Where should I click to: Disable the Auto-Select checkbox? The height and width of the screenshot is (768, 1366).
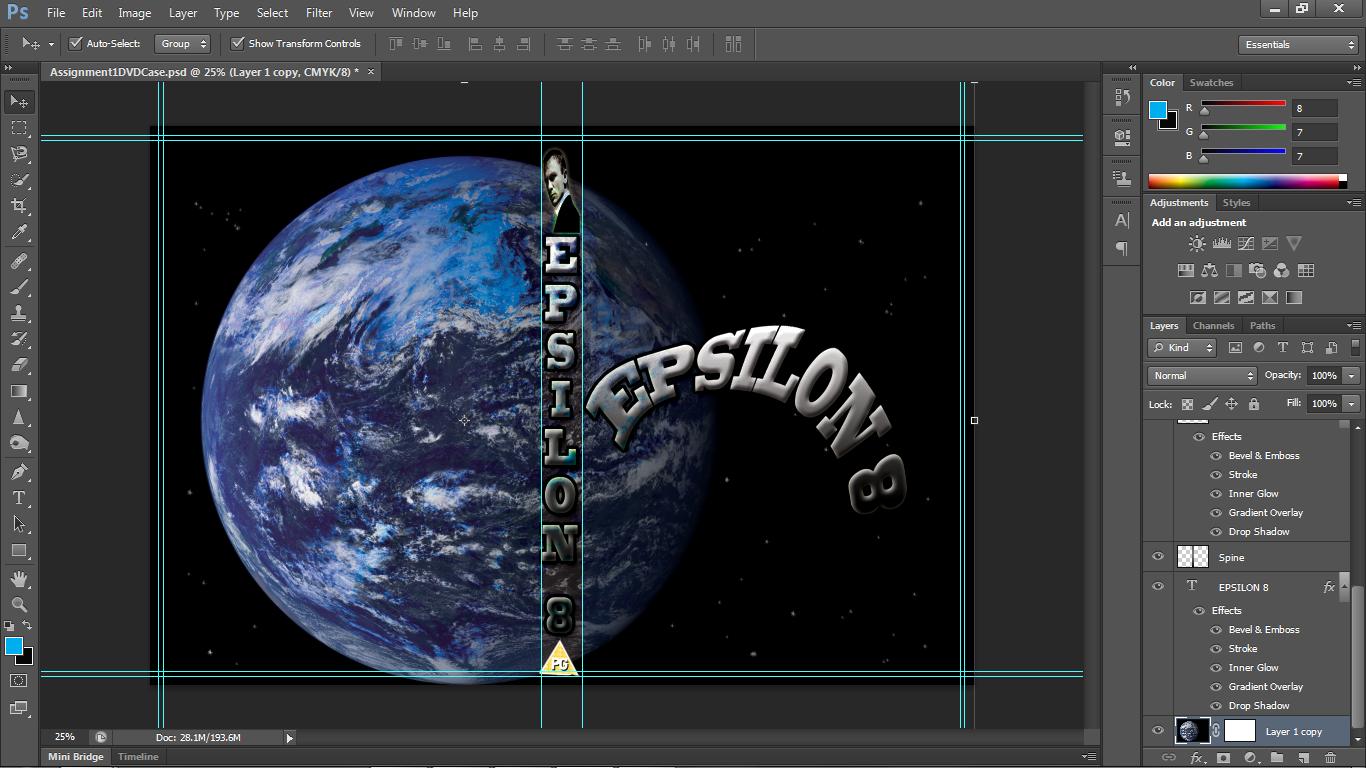point(77,43)
